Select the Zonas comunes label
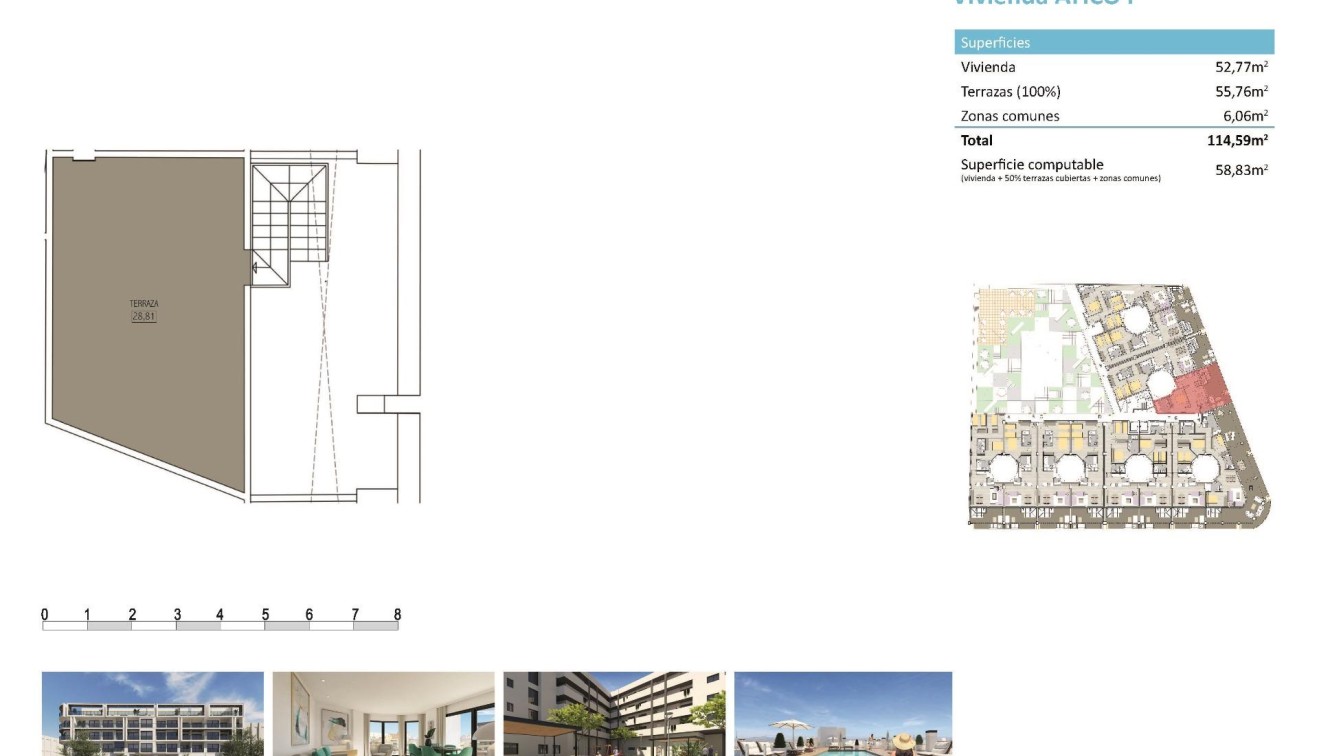The height and width of the screenshot is (756, 1319). pyautogui.click(x=1010, y=116)
